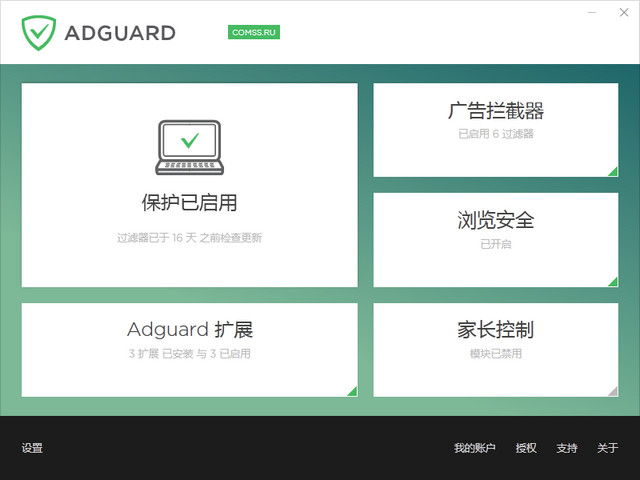Viewport: 640px width, 480px height.
Task: Click the 保护已启用 protection status heading
Action: (x=190, y=203)
